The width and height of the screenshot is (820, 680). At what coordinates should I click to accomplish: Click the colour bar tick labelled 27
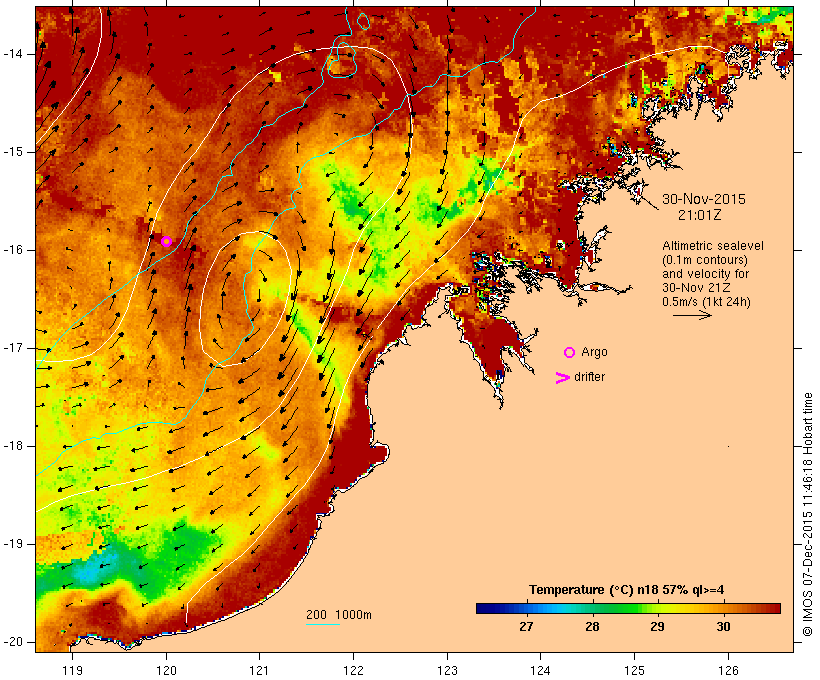coord(526,627)
